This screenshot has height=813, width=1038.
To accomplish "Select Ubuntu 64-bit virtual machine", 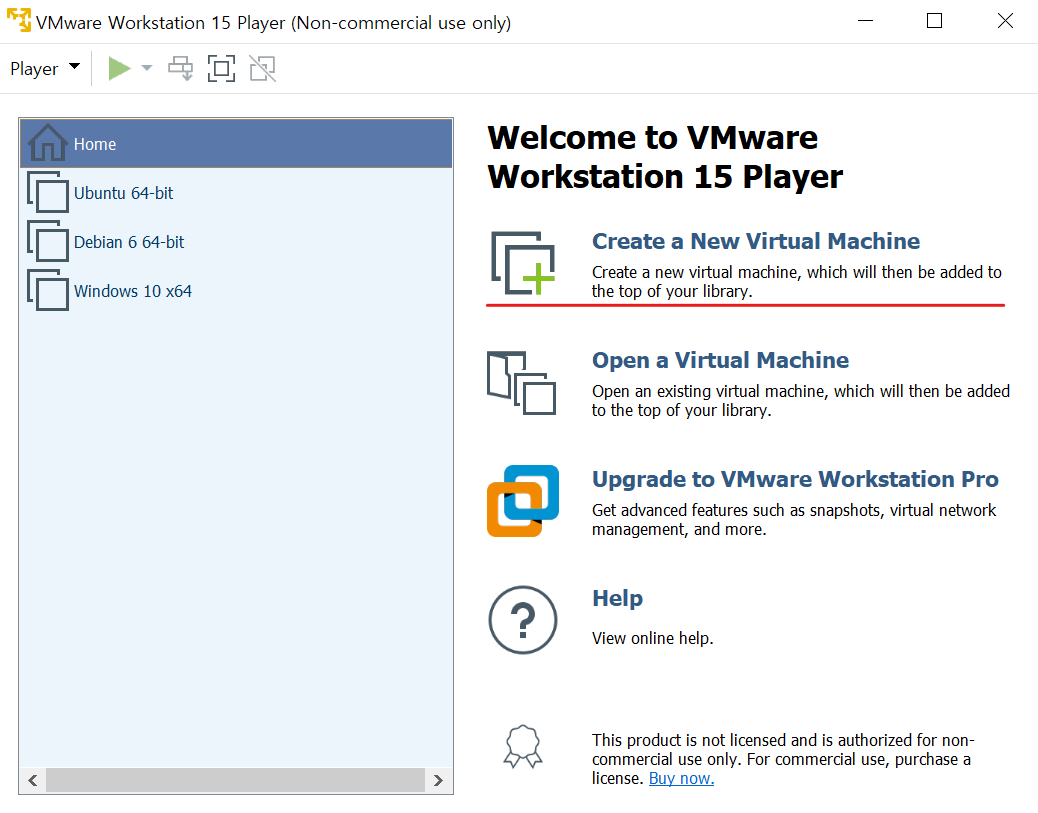I will (x=236, y=193).
